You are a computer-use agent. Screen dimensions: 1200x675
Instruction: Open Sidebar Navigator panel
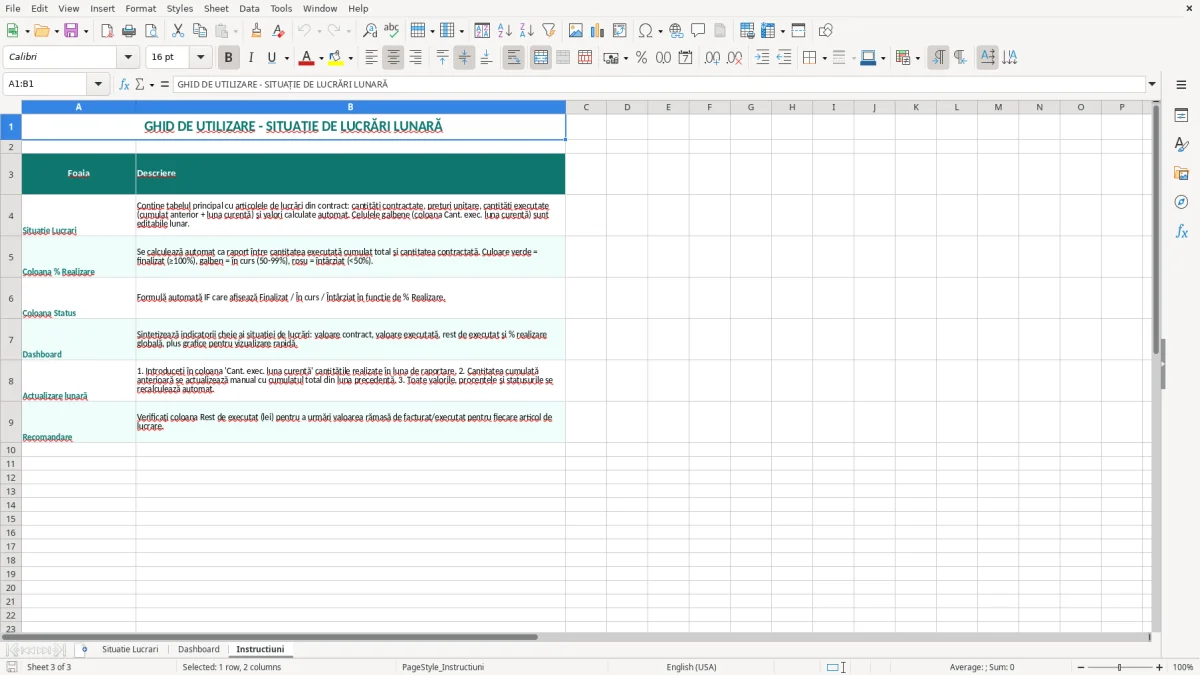tap(1181, 202)
